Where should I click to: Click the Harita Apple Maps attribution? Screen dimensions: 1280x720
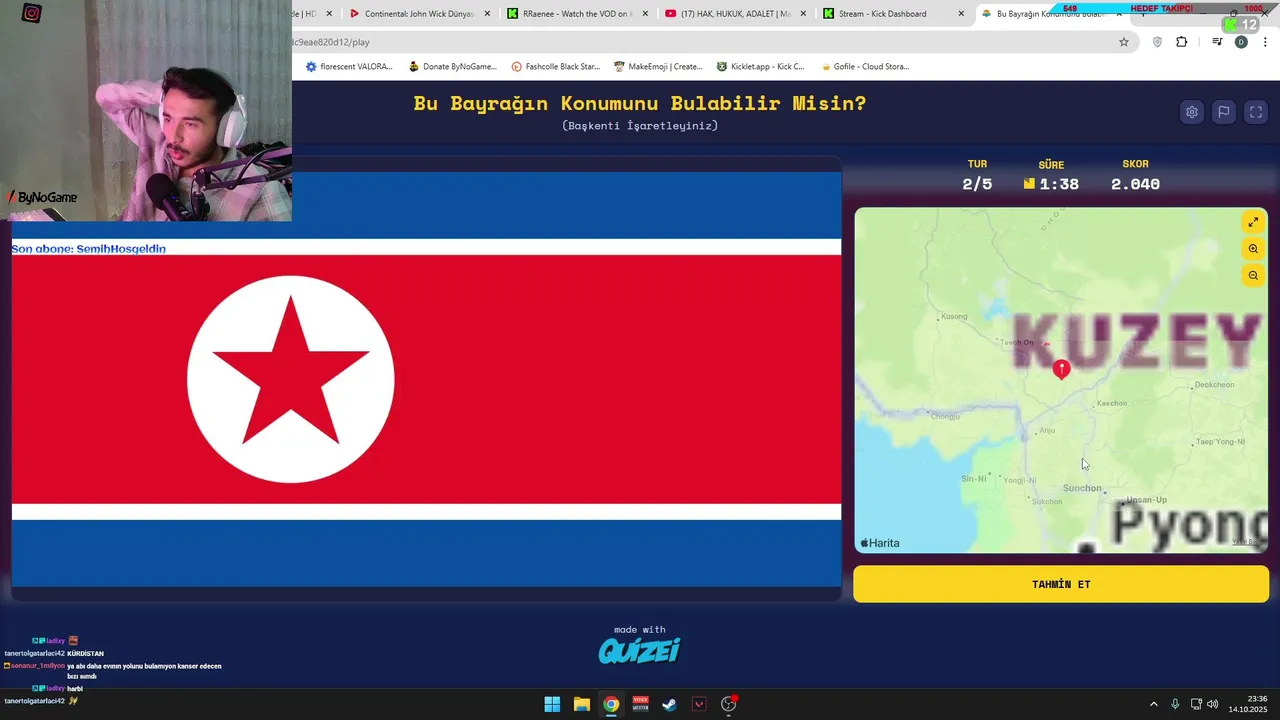coord(880,543)
